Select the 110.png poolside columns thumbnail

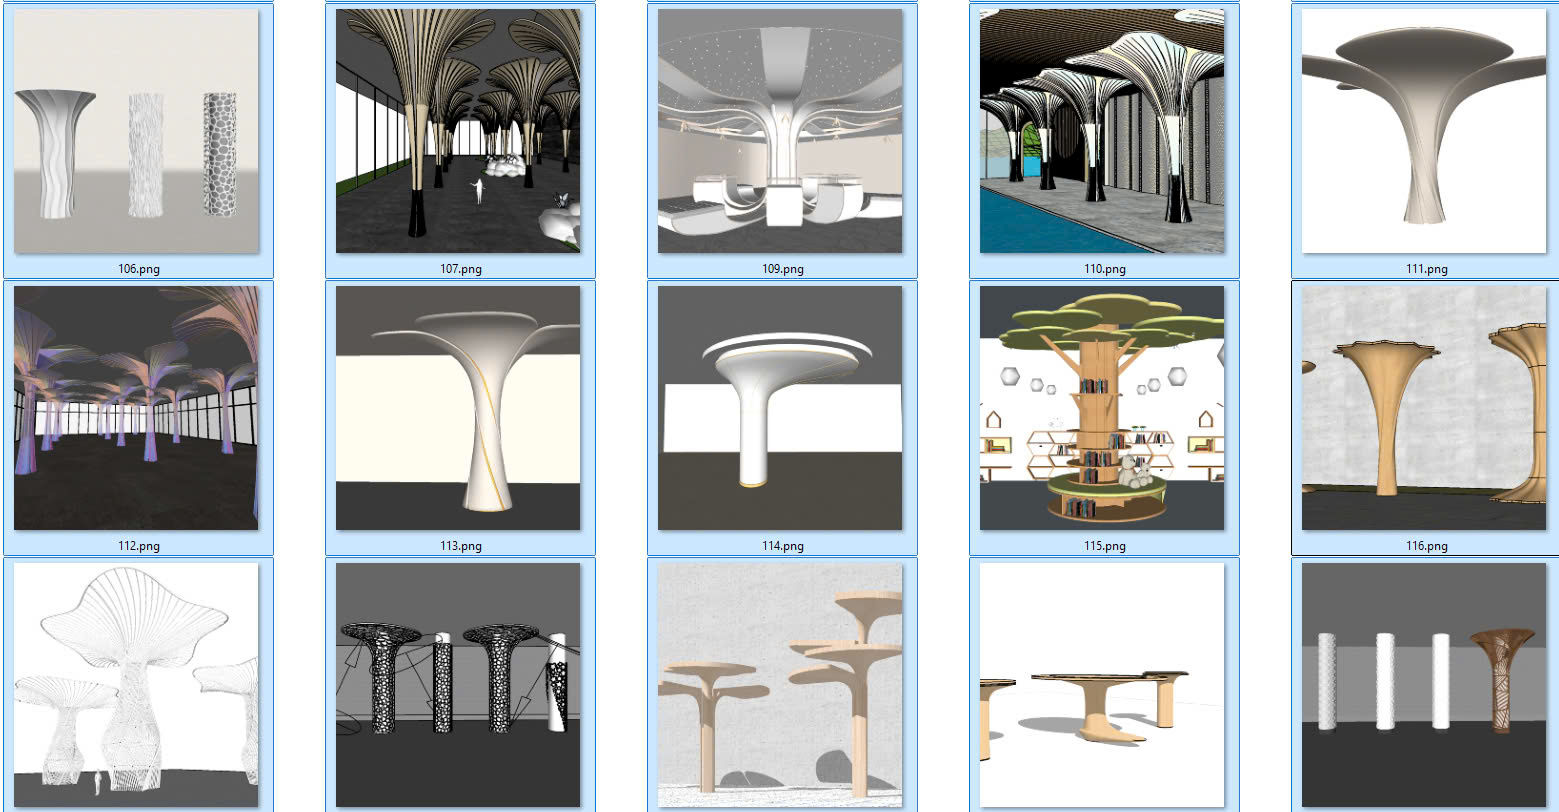[x=1102, y=131]
